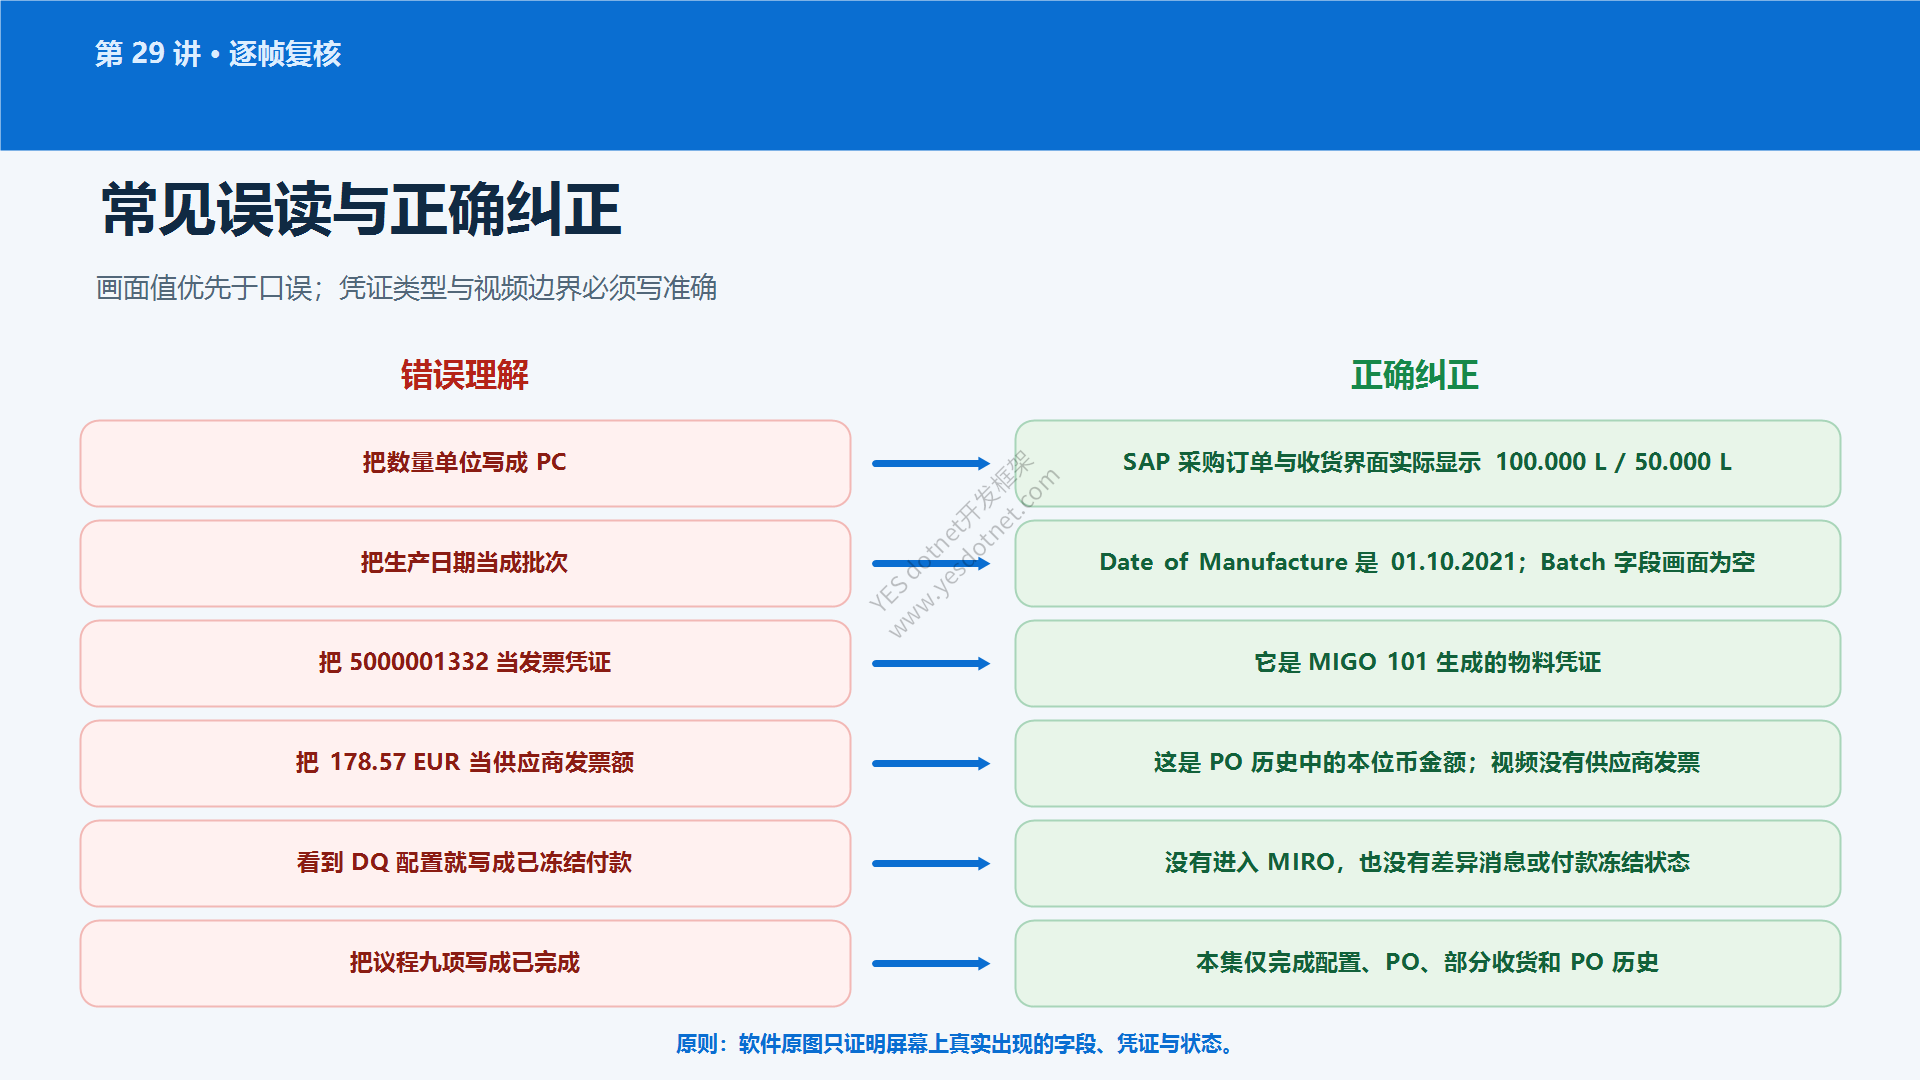The width and height of the screenshot is (1920, 1080).
Task: Click the arrow next to 178.57 EUR box
Action: click(x=931, y=763)
